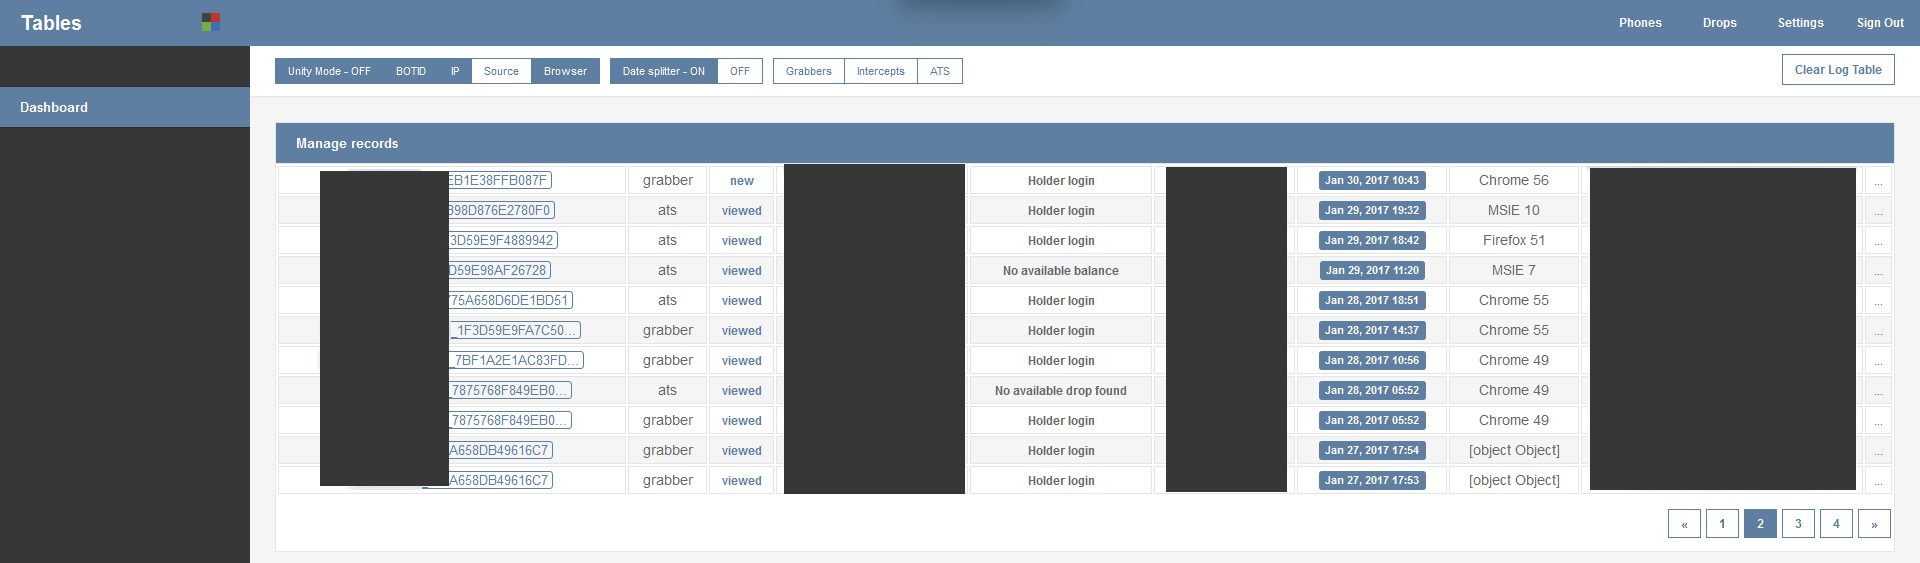Screen dimensions: 1920x563
Task: Open Dashboard in the sidebar
Action: pos(54,107)
